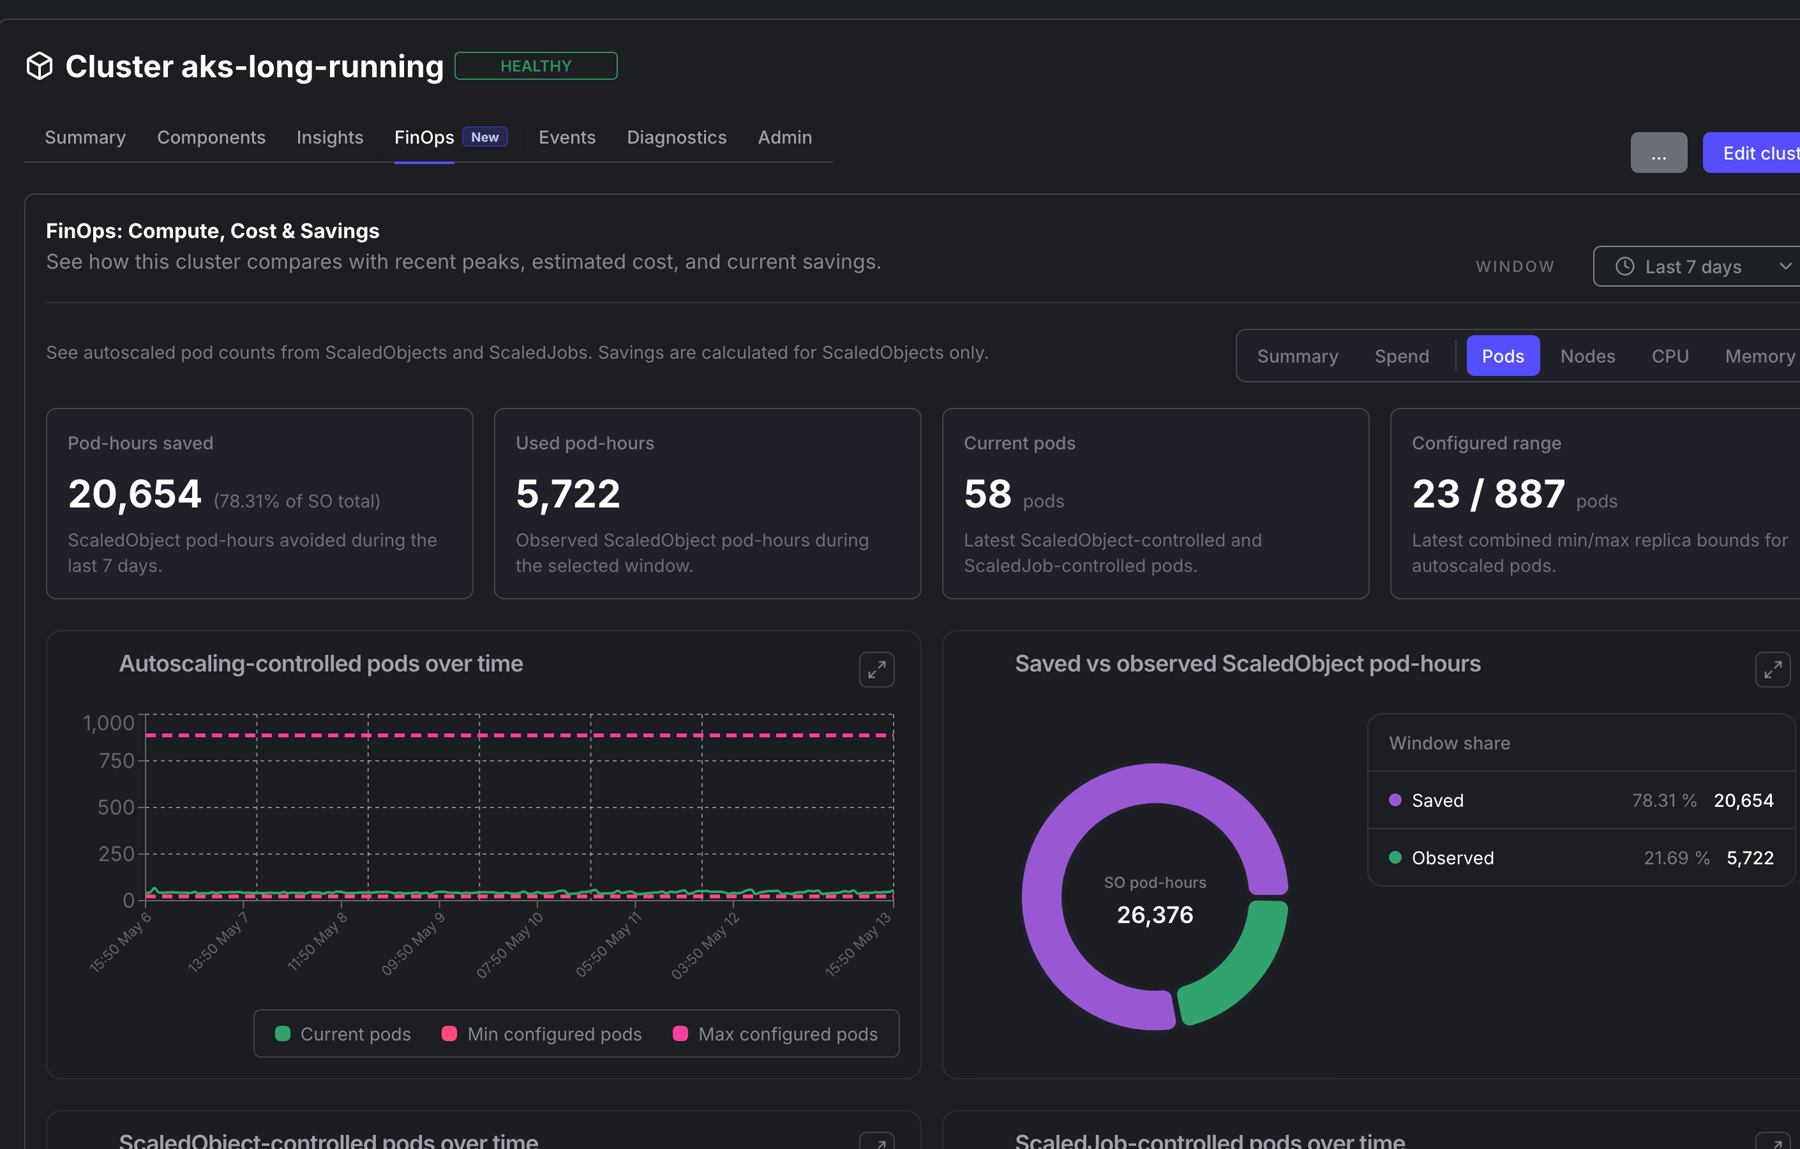Click the cluster cube icon
1800x1149 pixels.
(39, 66)
